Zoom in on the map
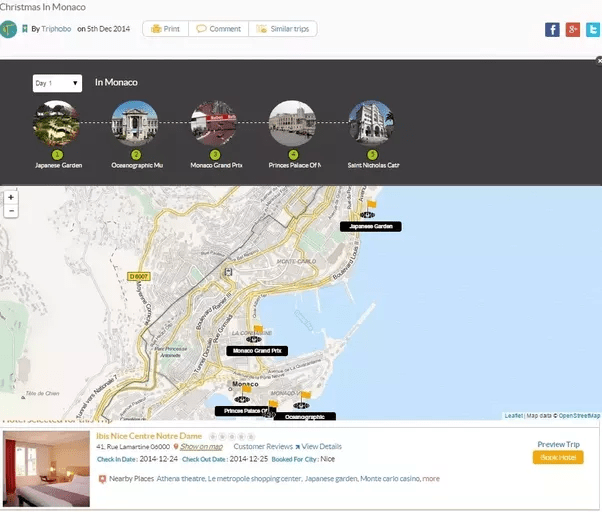This screenshot has width=602, height=512. (x=11, y=197)
